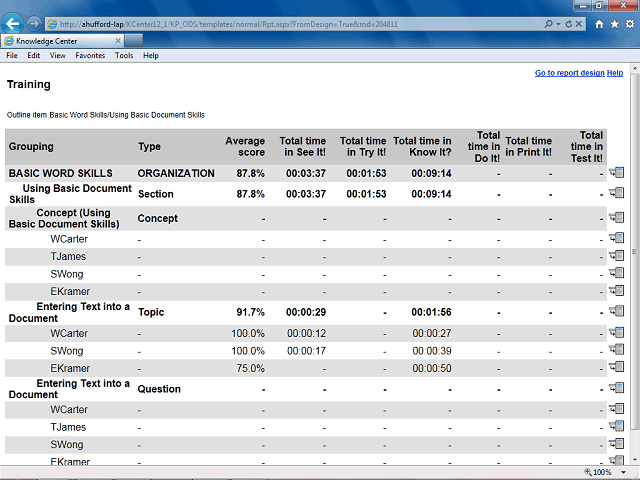Click the browser Forward arrow button
The height and width of the screenshot is (480, 640).
click(x=34, y=24)
